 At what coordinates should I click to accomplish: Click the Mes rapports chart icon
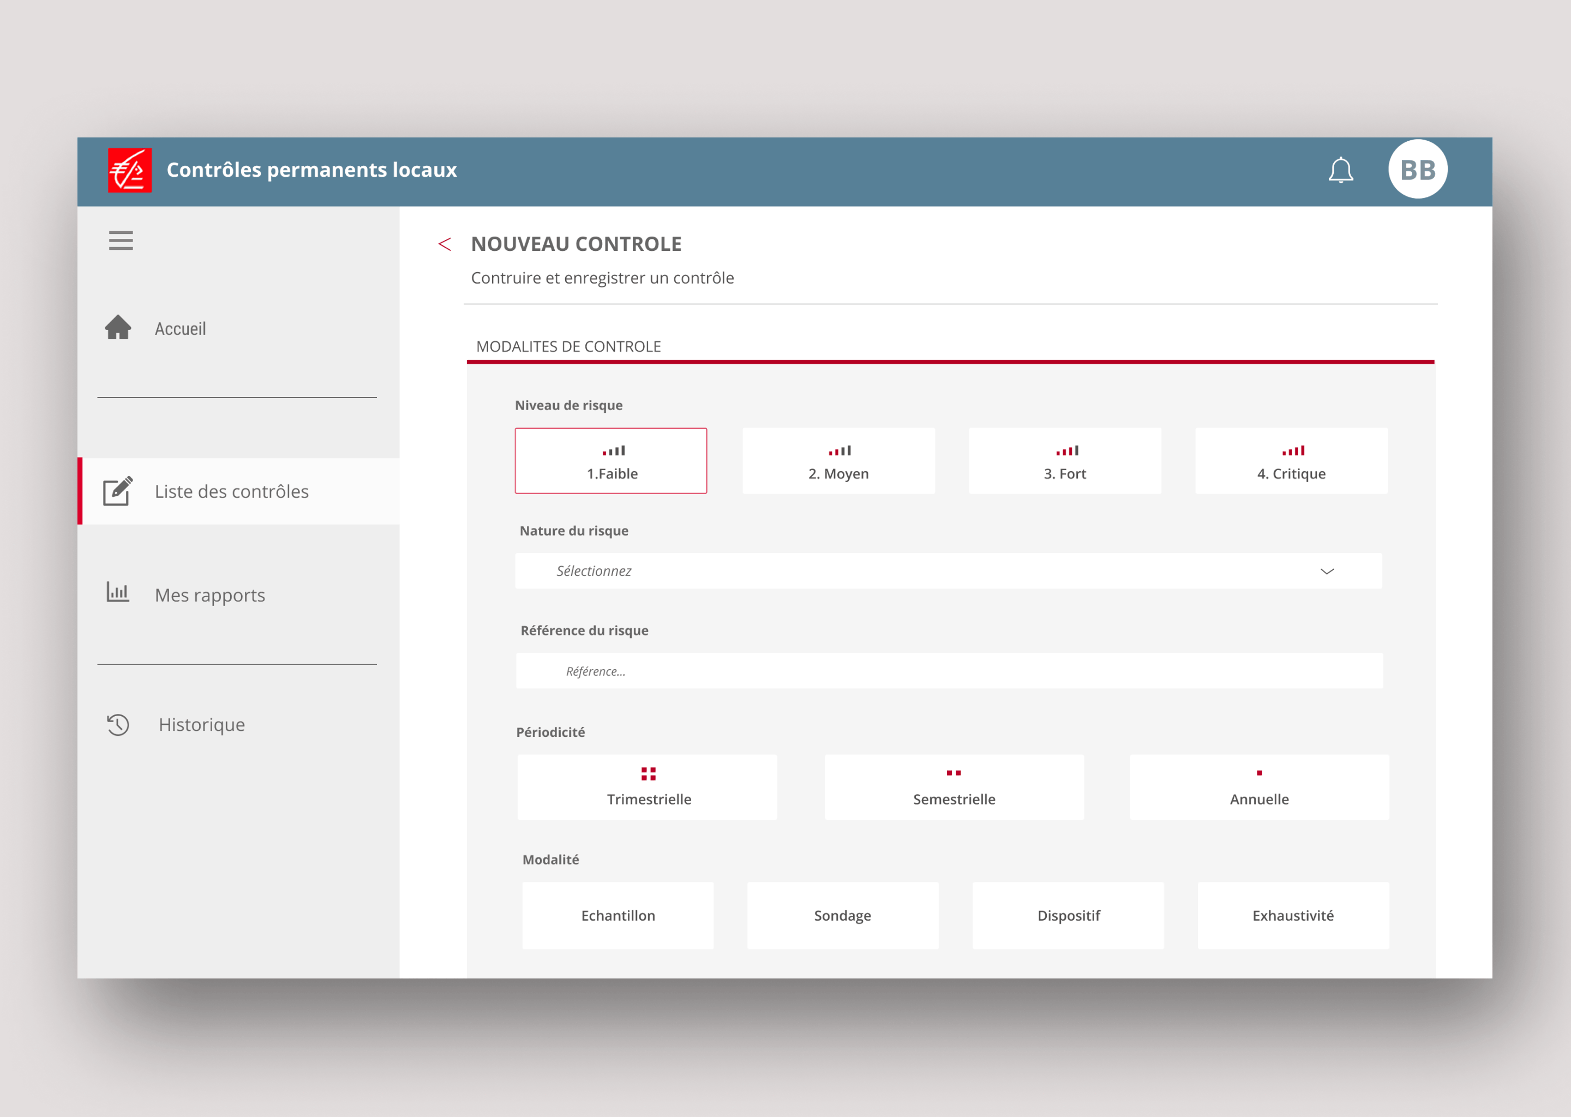pyautogui.click(x=118, y=593)
